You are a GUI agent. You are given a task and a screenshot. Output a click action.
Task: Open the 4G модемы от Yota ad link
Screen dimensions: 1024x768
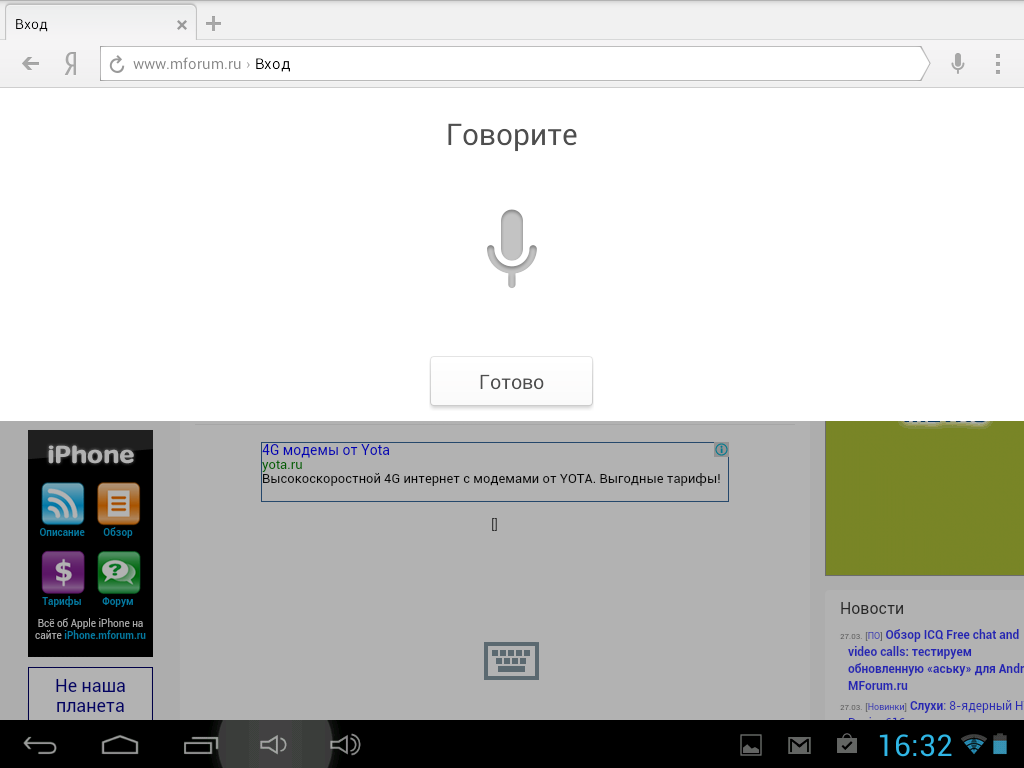[326, 450]
